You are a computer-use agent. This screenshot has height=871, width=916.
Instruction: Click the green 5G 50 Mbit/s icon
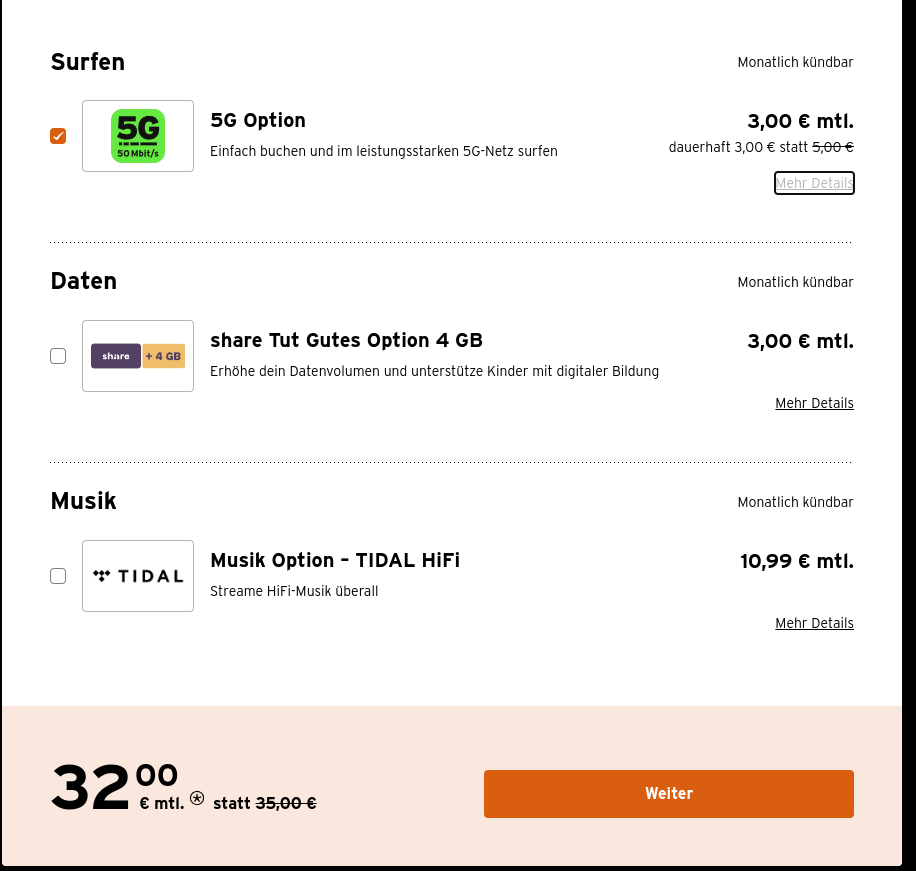coord(138,136)
